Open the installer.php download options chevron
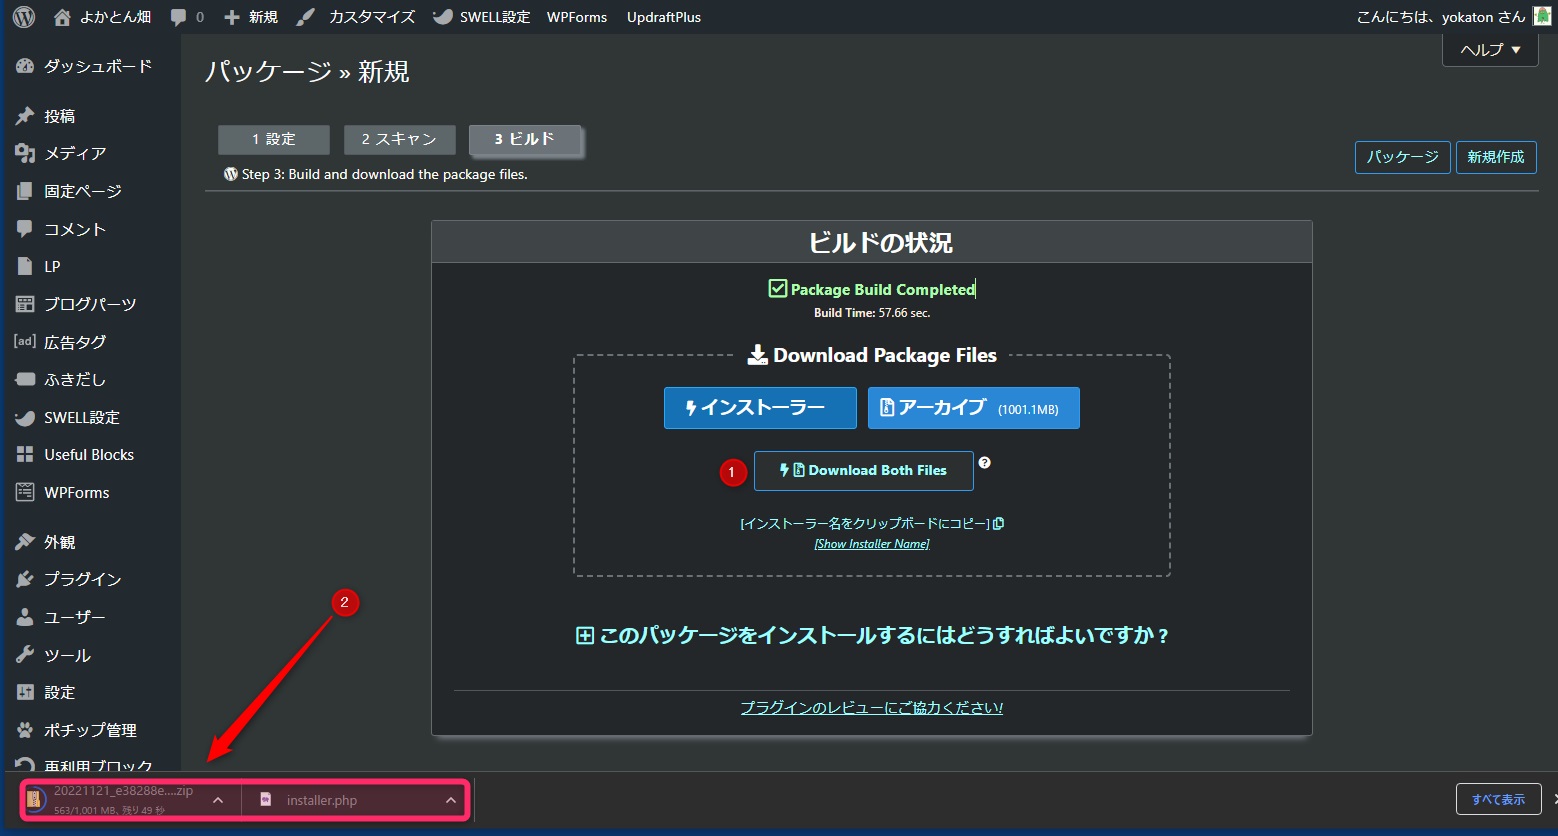Image resolution: width=1558 pixels, height=836 pixels. click(451, 800)
